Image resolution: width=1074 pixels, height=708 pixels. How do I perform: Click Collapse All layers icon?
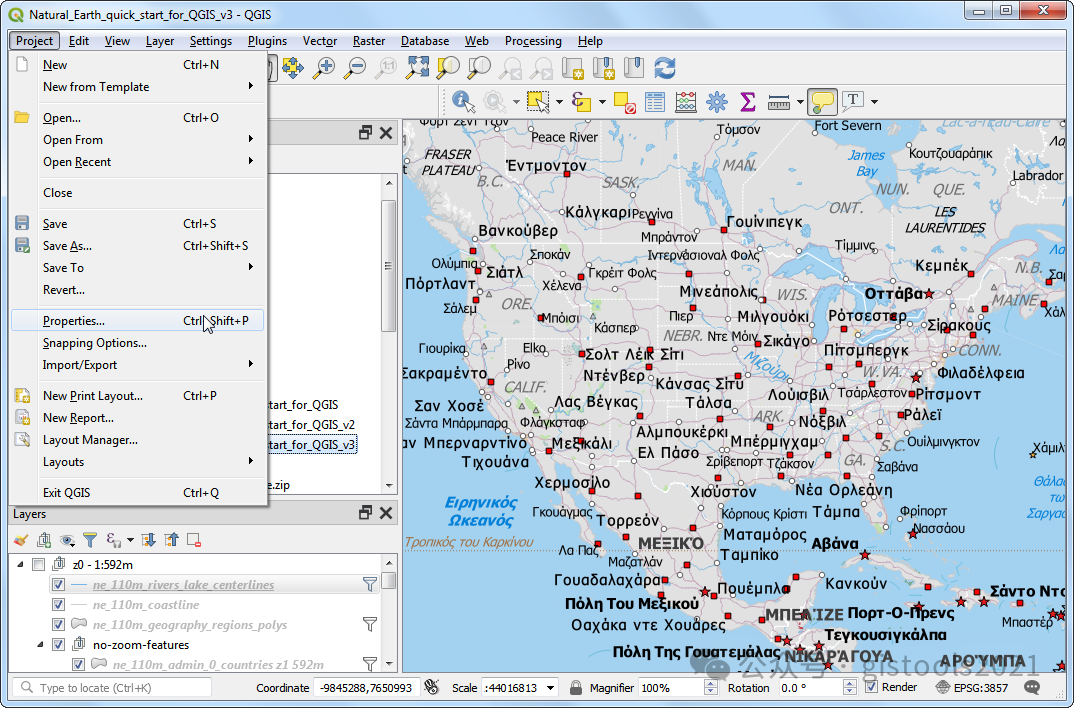coord(171,540)
